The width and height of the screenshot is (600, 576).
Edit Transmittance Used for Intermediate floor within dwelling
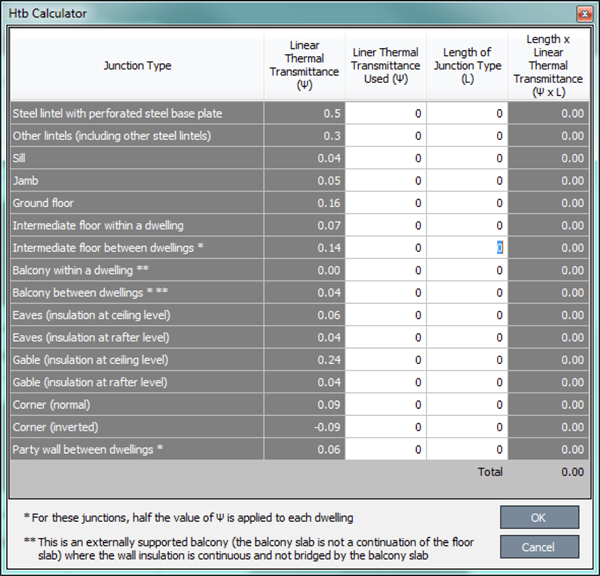tap(386, 225)
